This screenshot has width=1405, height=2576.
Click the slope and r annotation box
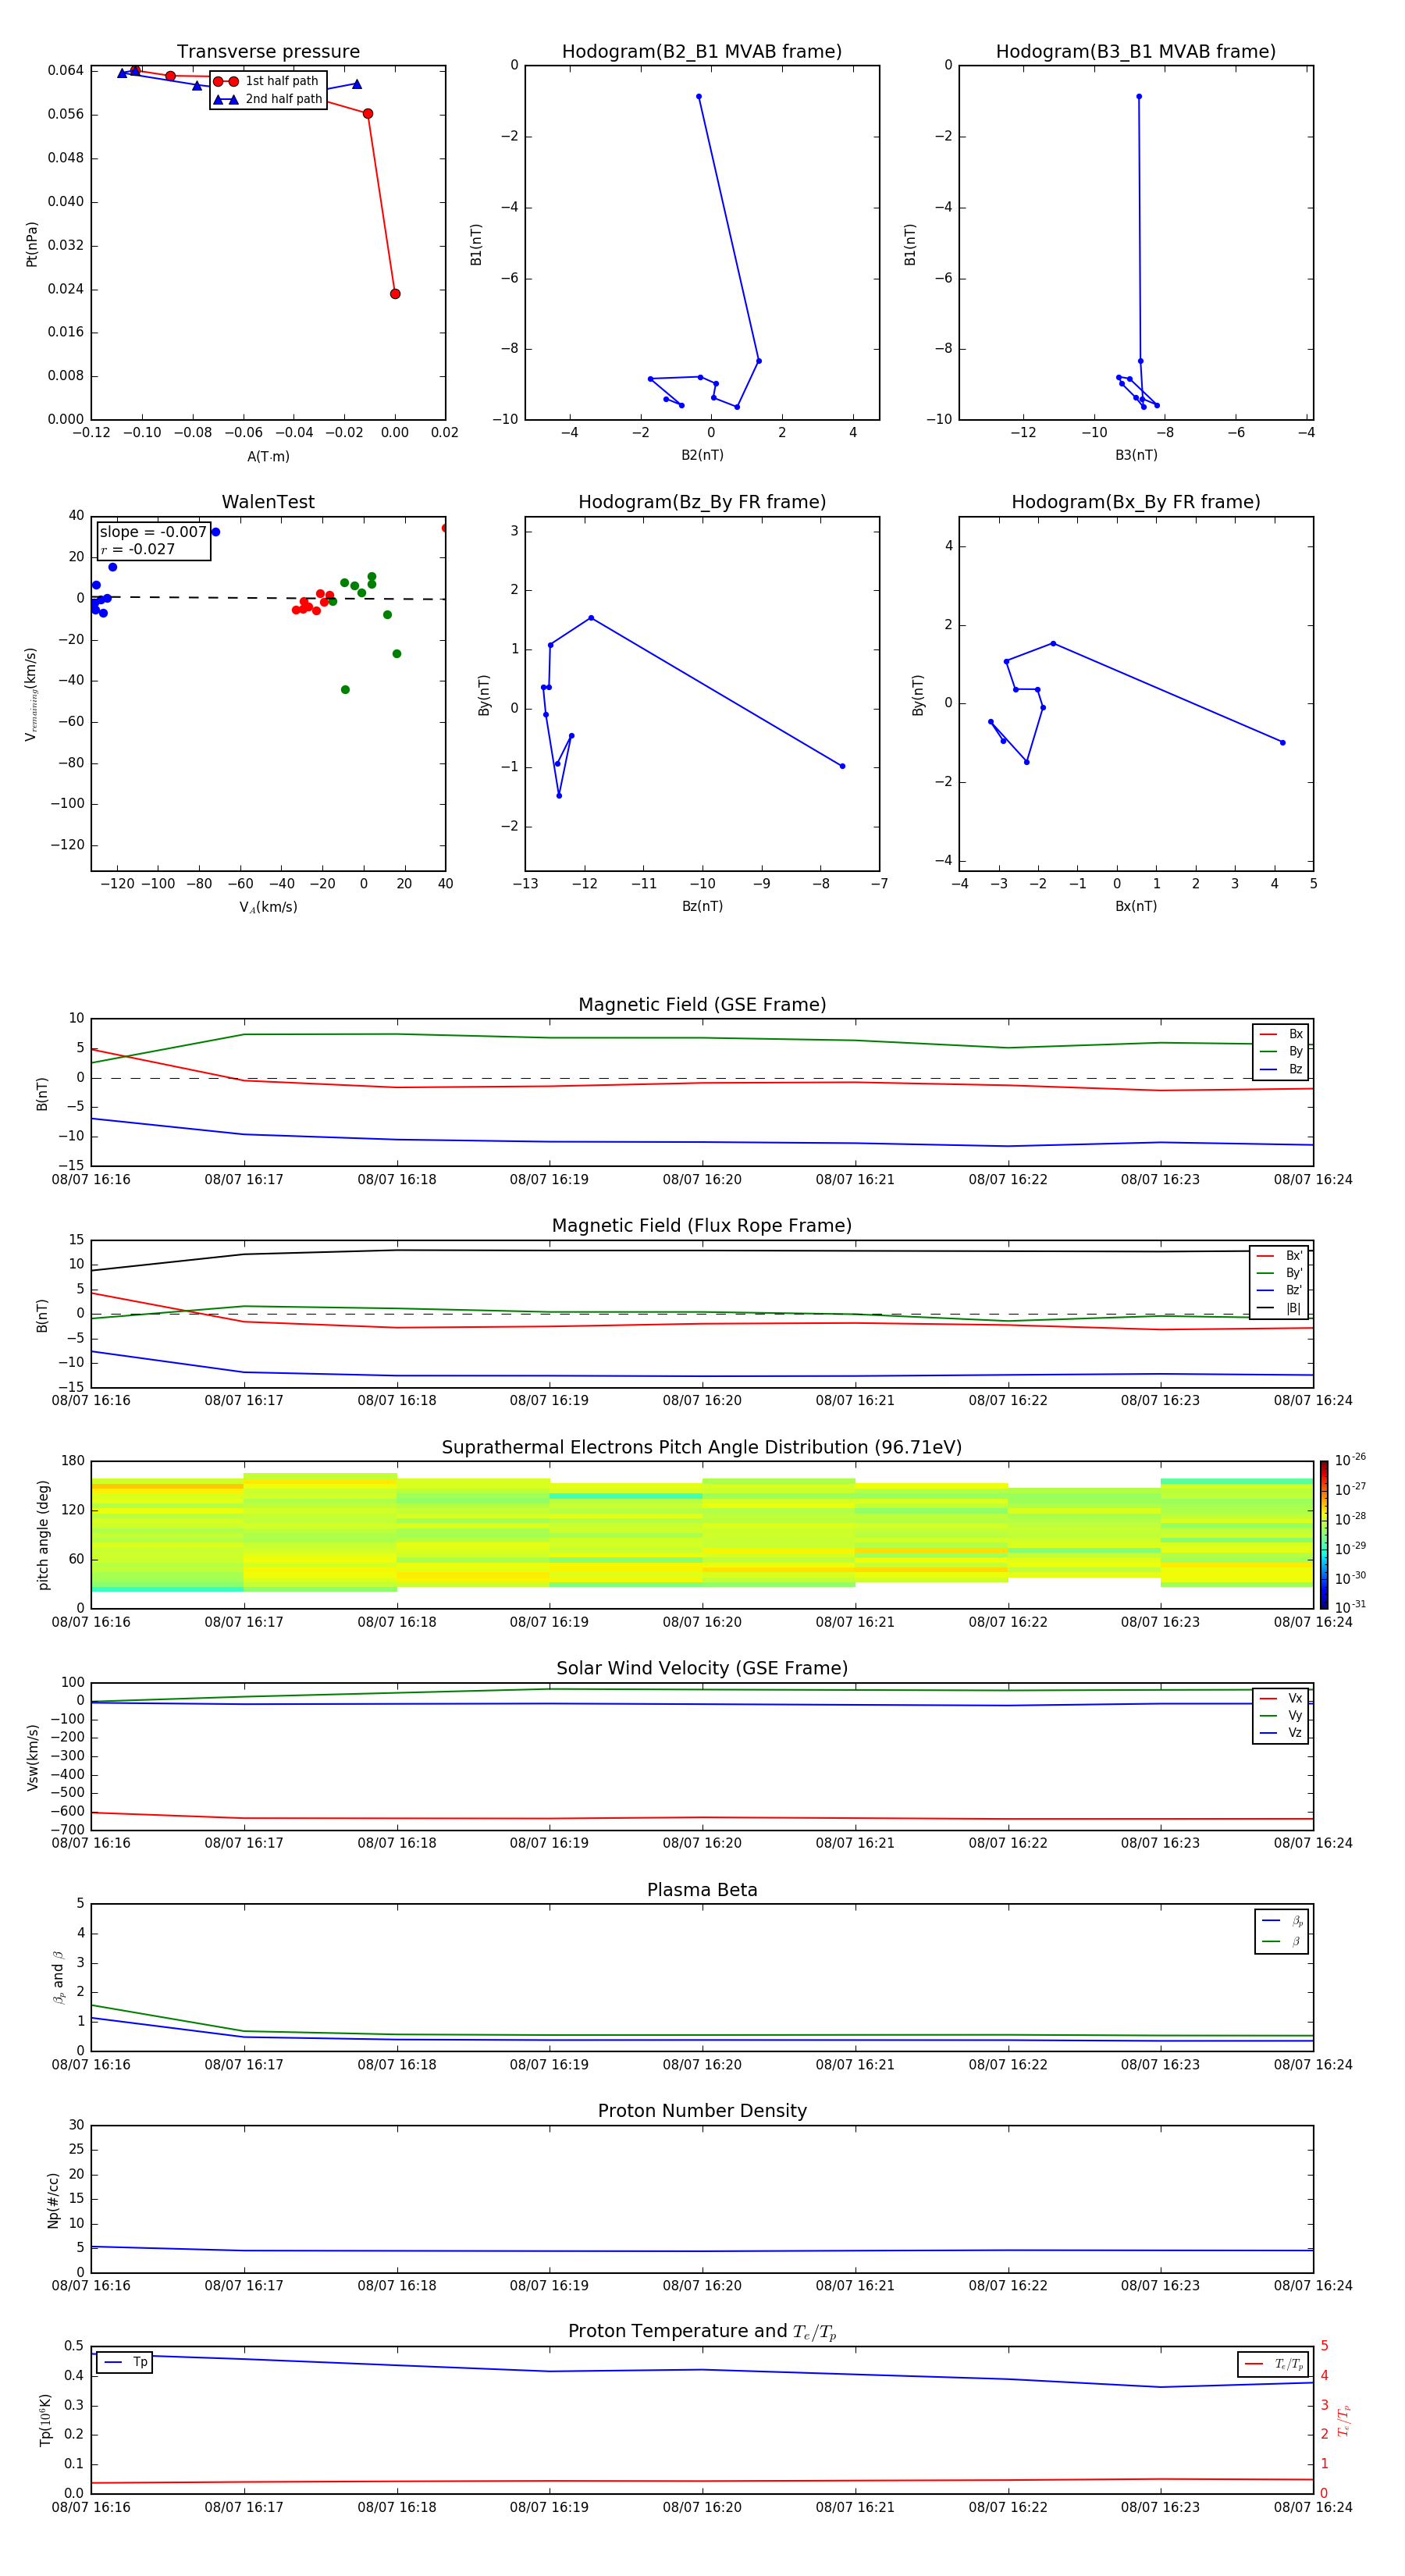point(153,541)
